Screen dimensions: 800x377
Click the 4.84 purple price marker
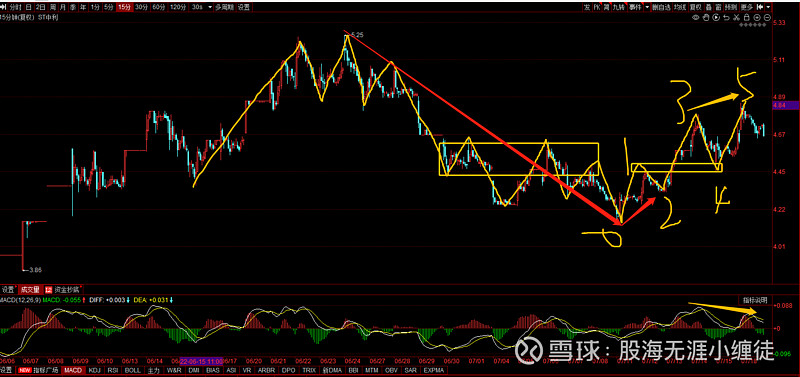[x=780, y=105]
